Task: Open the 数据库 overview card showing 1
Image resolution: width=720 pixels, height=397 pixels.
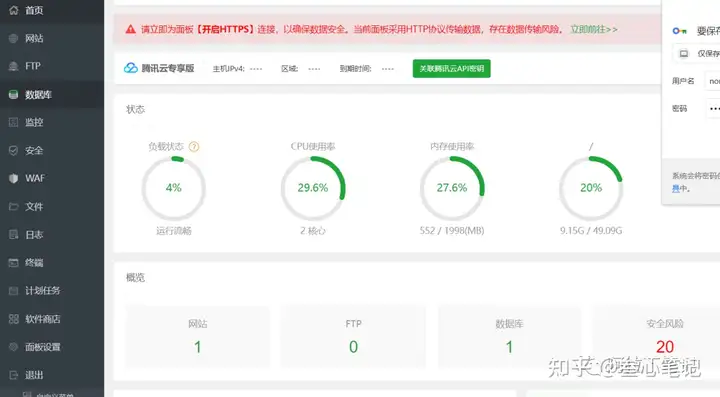Action: pos(509,337)
